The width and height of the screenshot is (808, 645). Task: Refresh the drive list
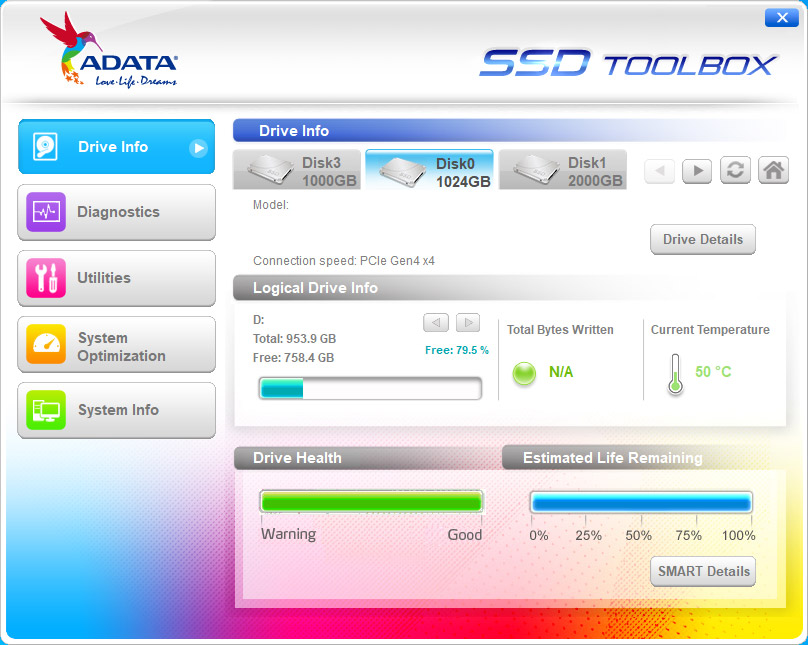735,170
